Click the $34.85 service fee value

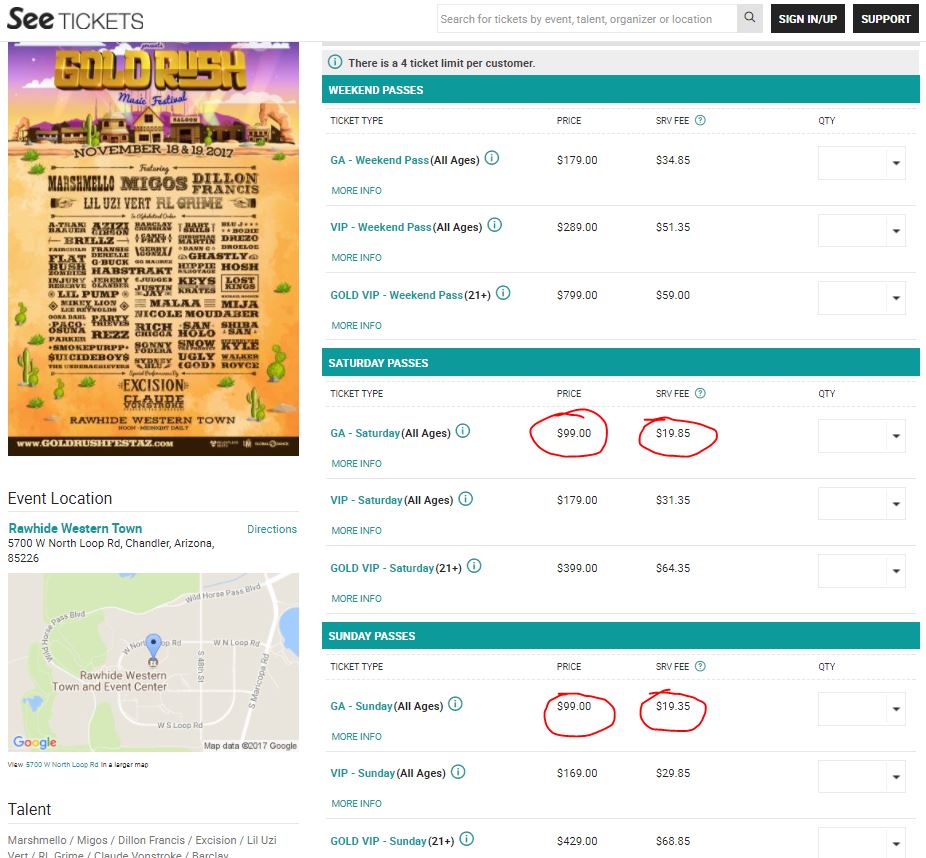click(x=673, y=160)
